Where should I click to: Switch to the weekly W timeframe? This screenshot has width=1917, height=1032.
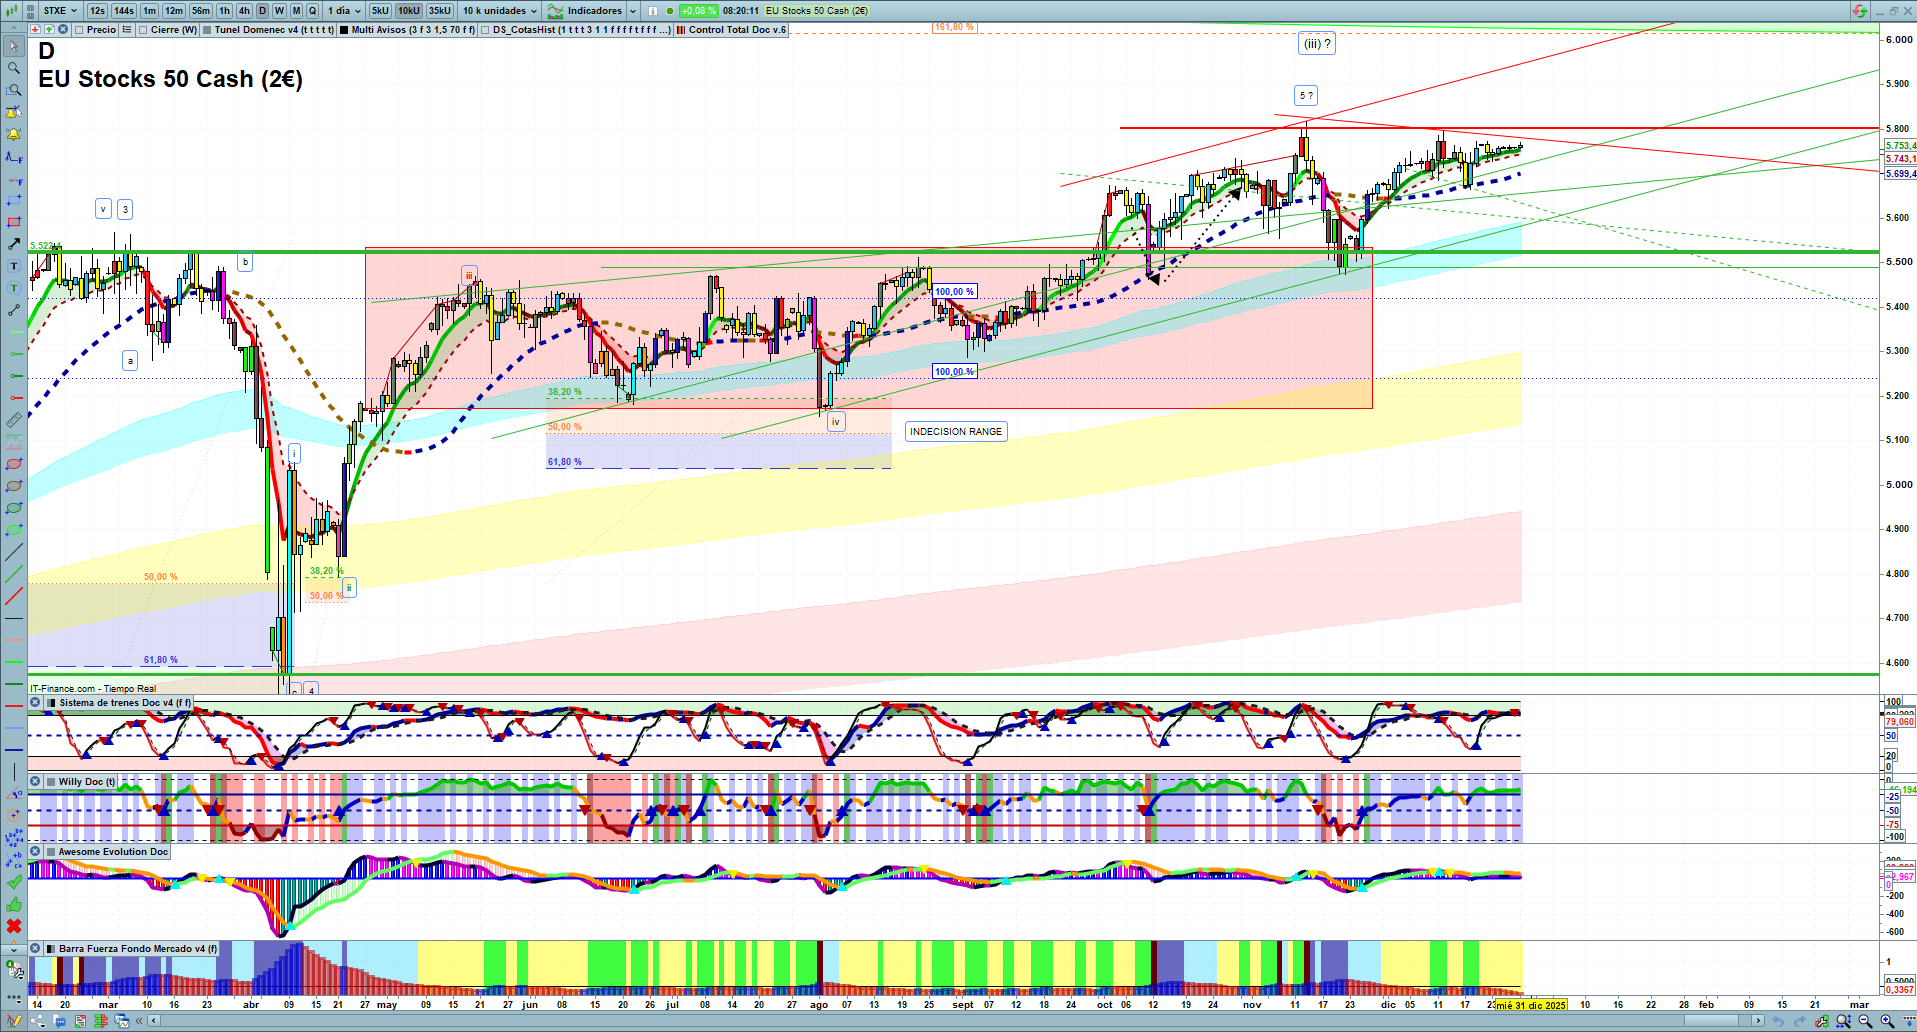279,11
